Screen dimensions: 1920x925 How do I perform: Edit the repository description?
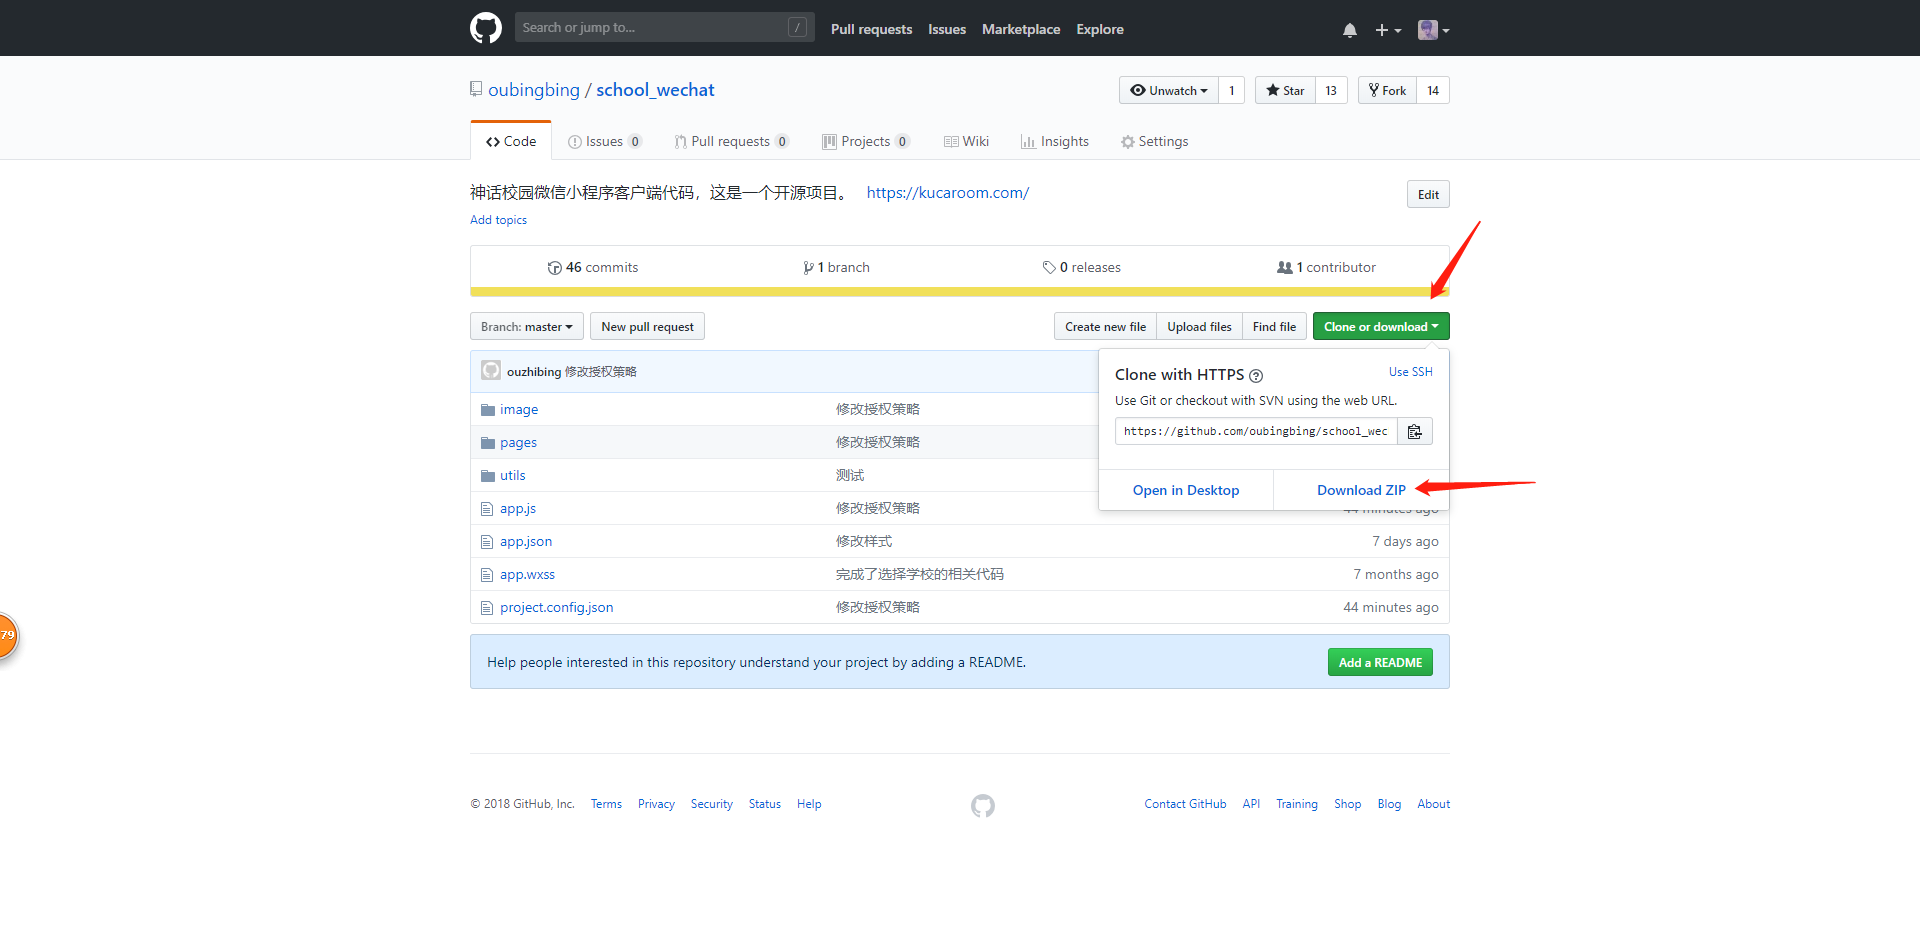point(1428,194)
